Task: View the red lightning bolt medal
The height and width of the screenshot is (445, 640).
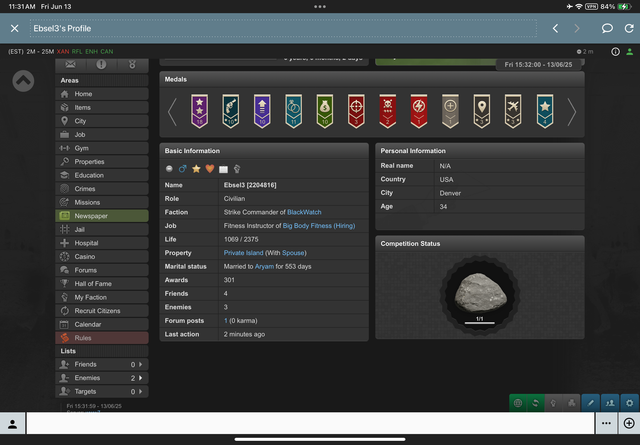Action: point(419,111)
